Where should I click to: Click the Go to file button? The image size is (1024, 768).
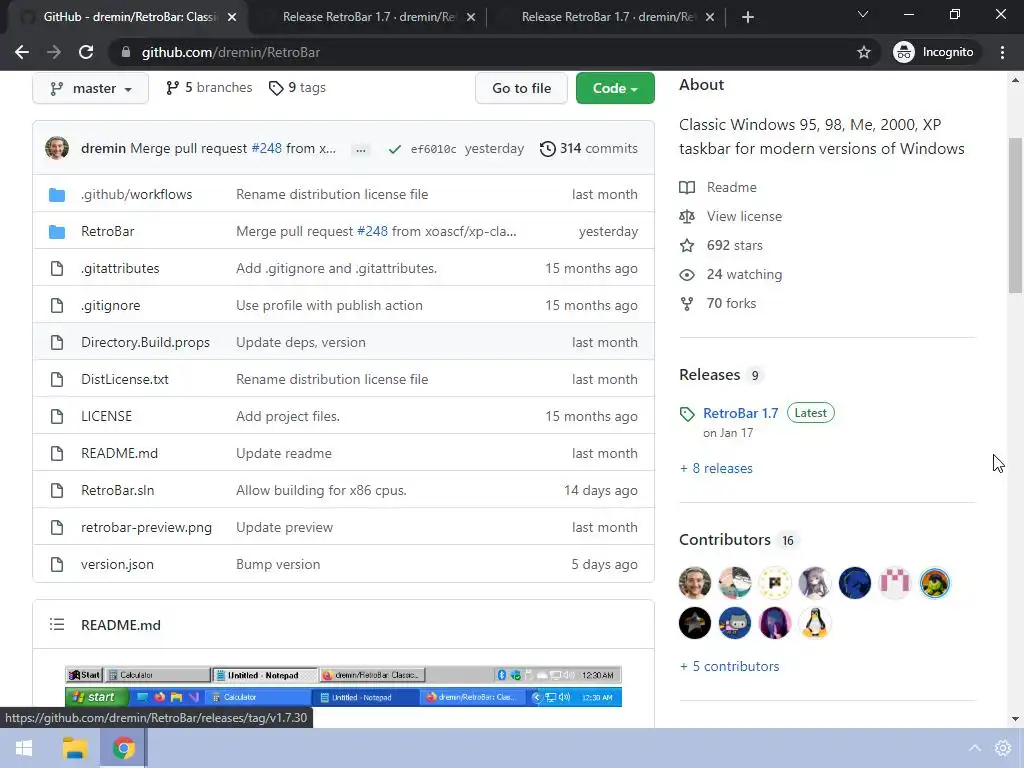[x=521, y=88]
